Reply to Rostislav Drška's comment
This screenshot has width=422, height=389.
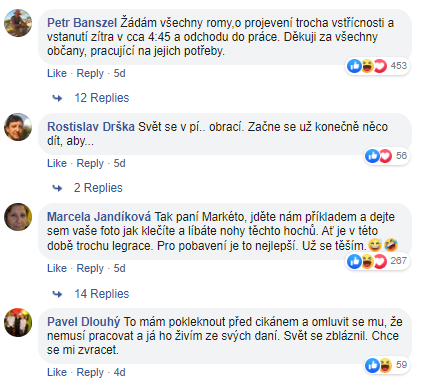pos(90,163)
